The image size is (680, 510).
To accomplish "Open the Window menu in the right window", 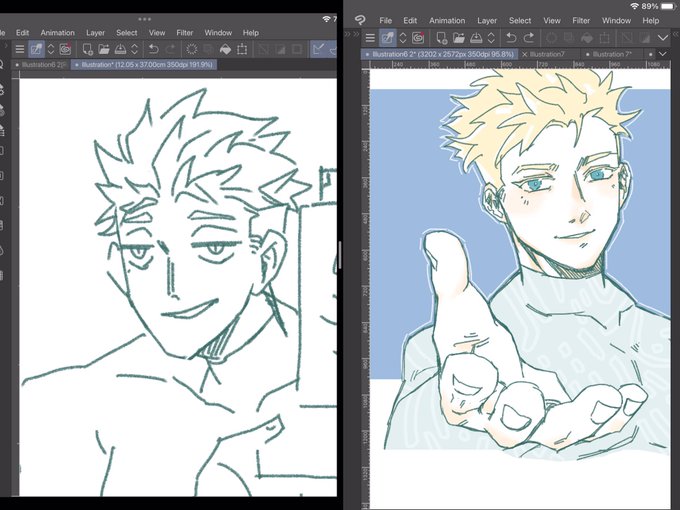I will click(x=616, y=20).
